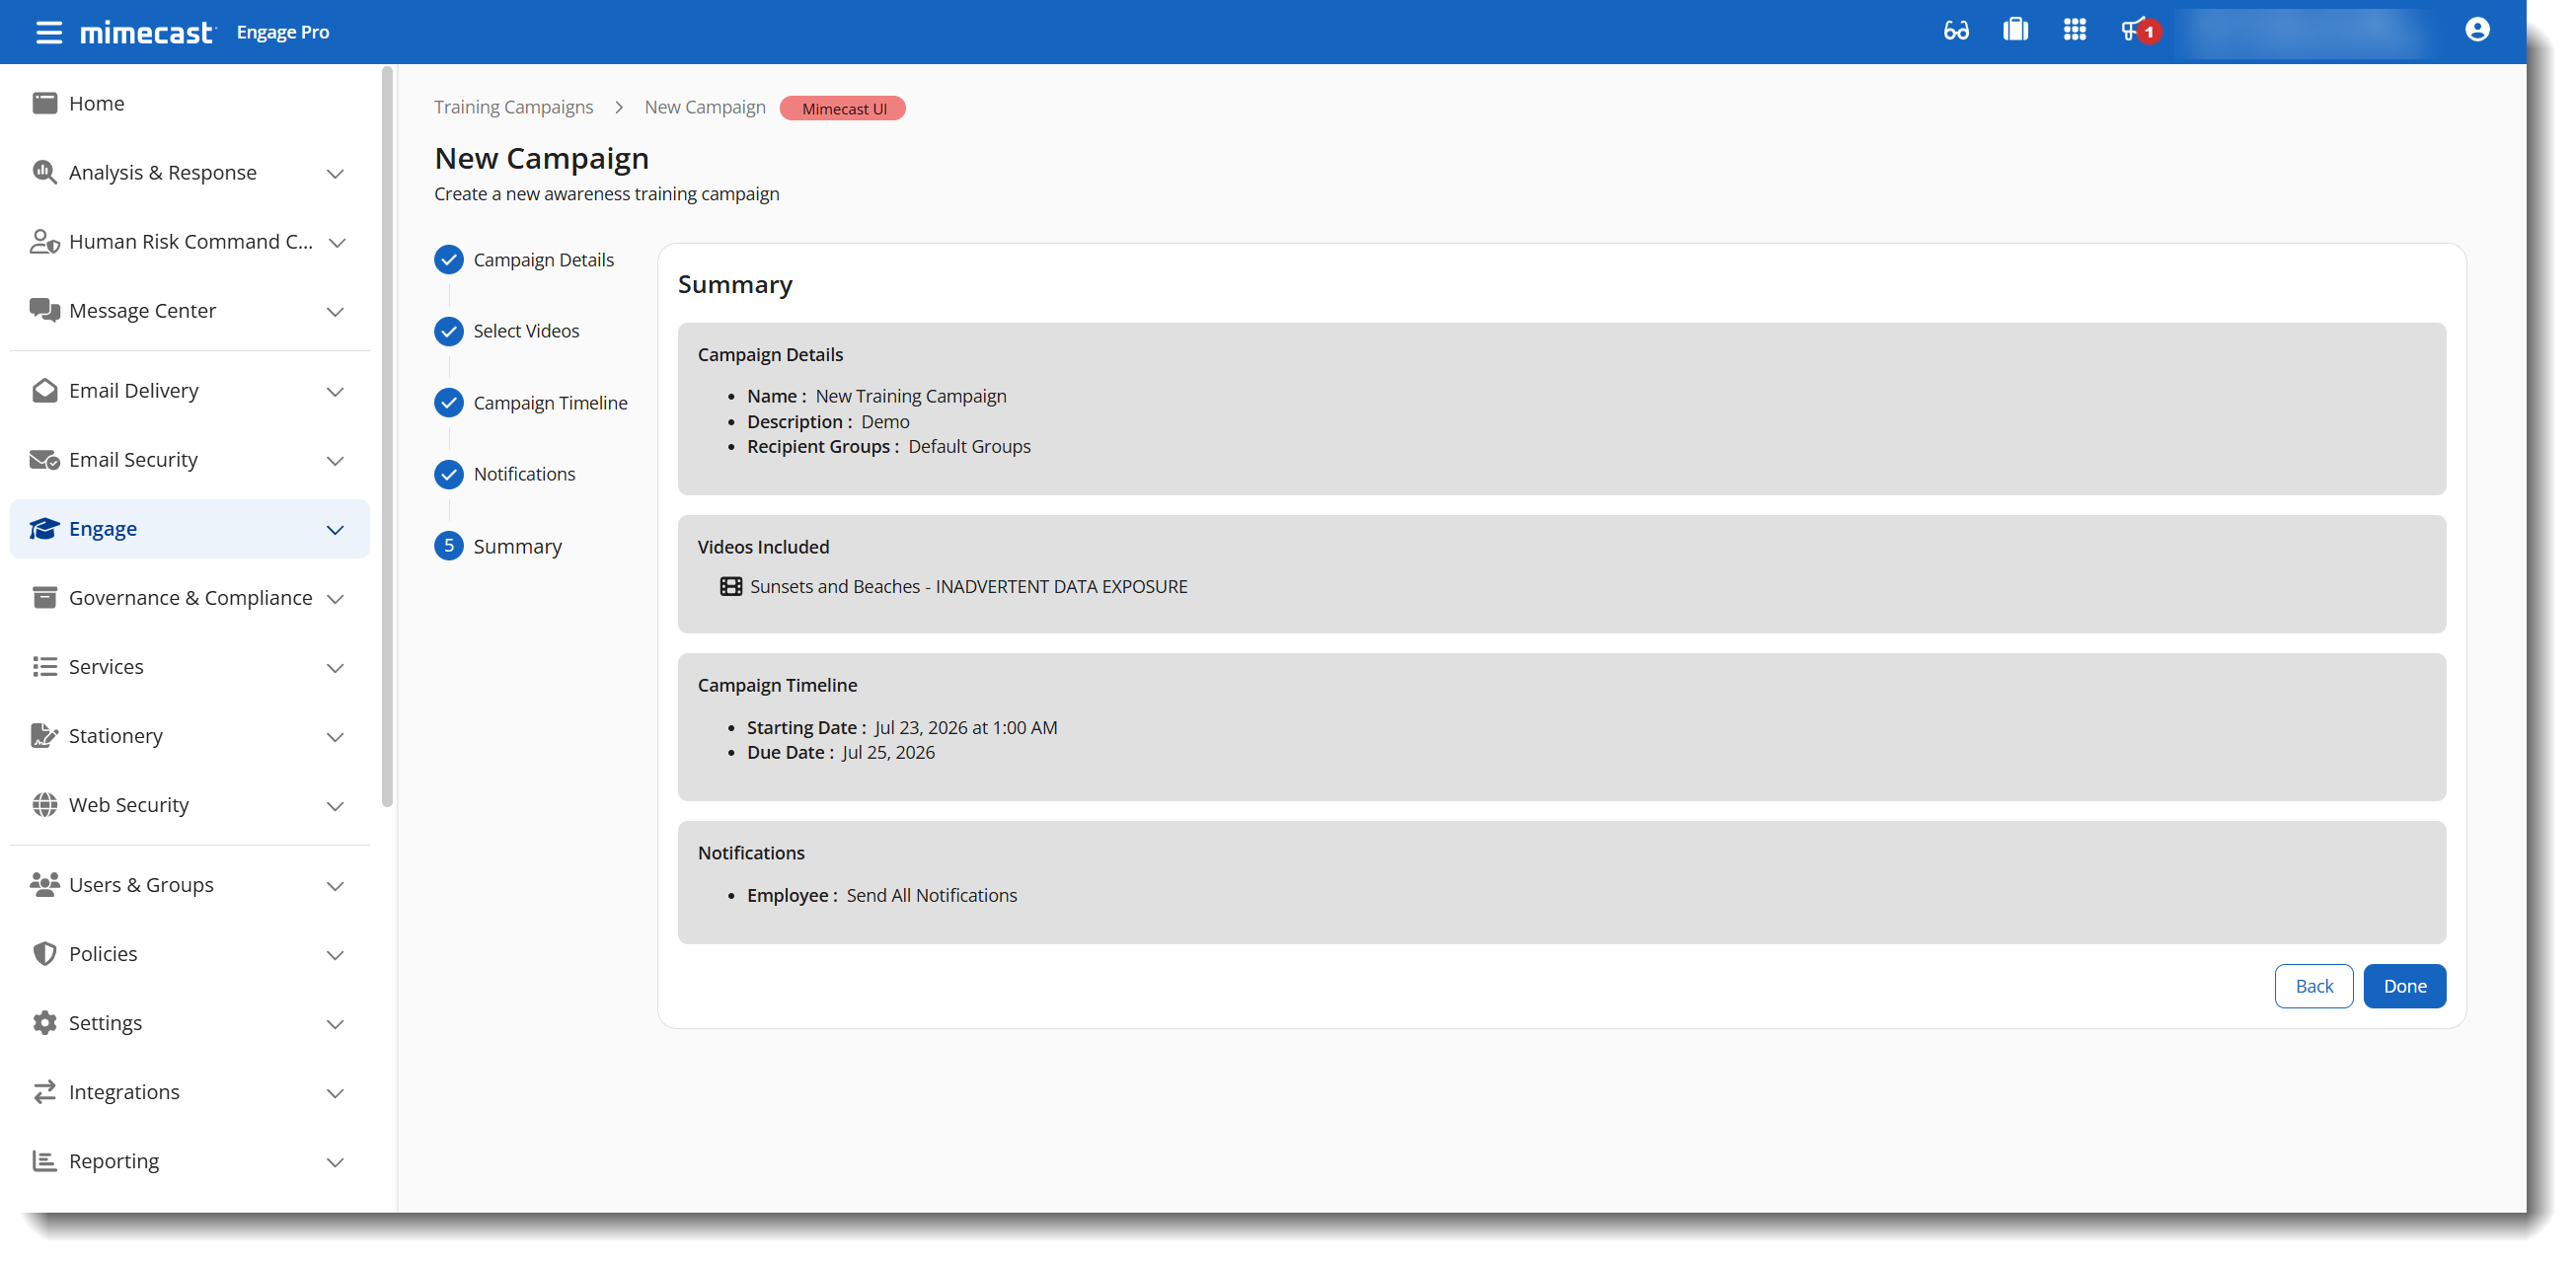Collapse the Engage menu chevron
This screenshot has width=2576, height=1262.
(335, 529)
